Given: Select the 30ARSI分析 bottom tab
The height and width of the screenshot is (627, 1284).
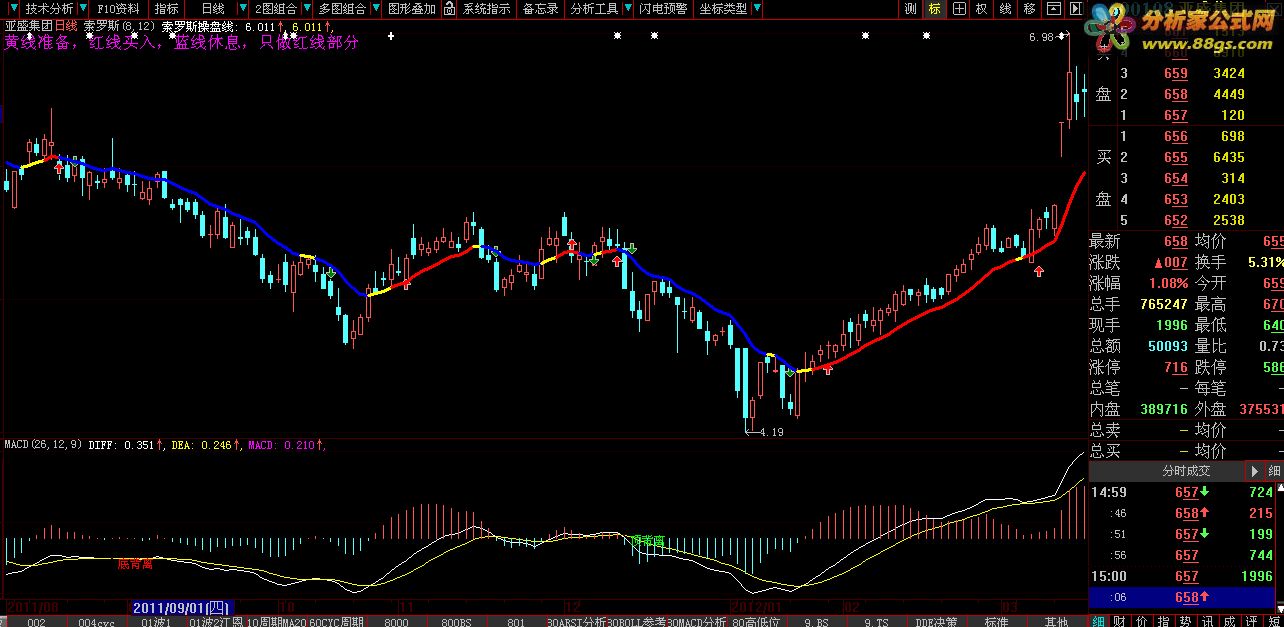Looking at the screenshot, I should pyautogui.click(x=576, y=621).
